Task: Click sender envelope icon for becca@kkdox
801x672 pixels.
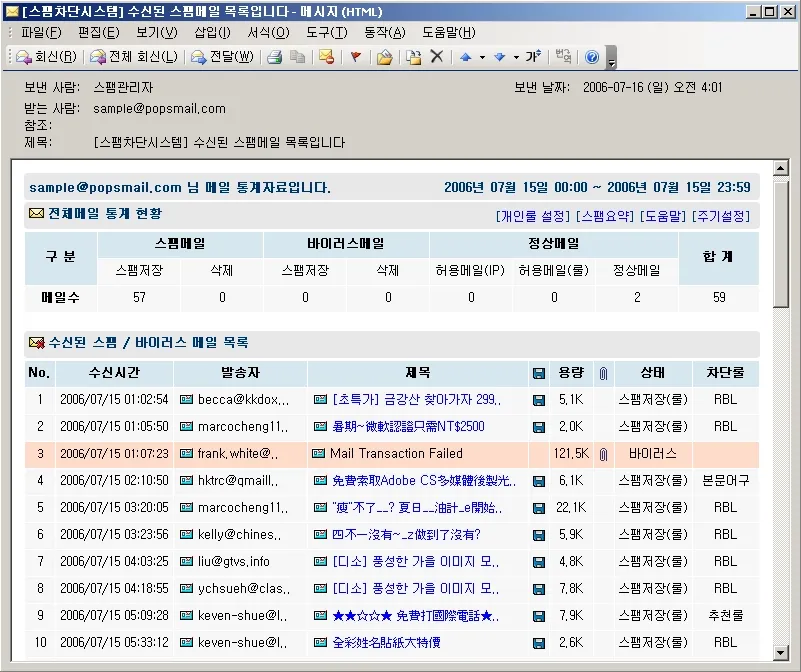Action: [186, 400]
